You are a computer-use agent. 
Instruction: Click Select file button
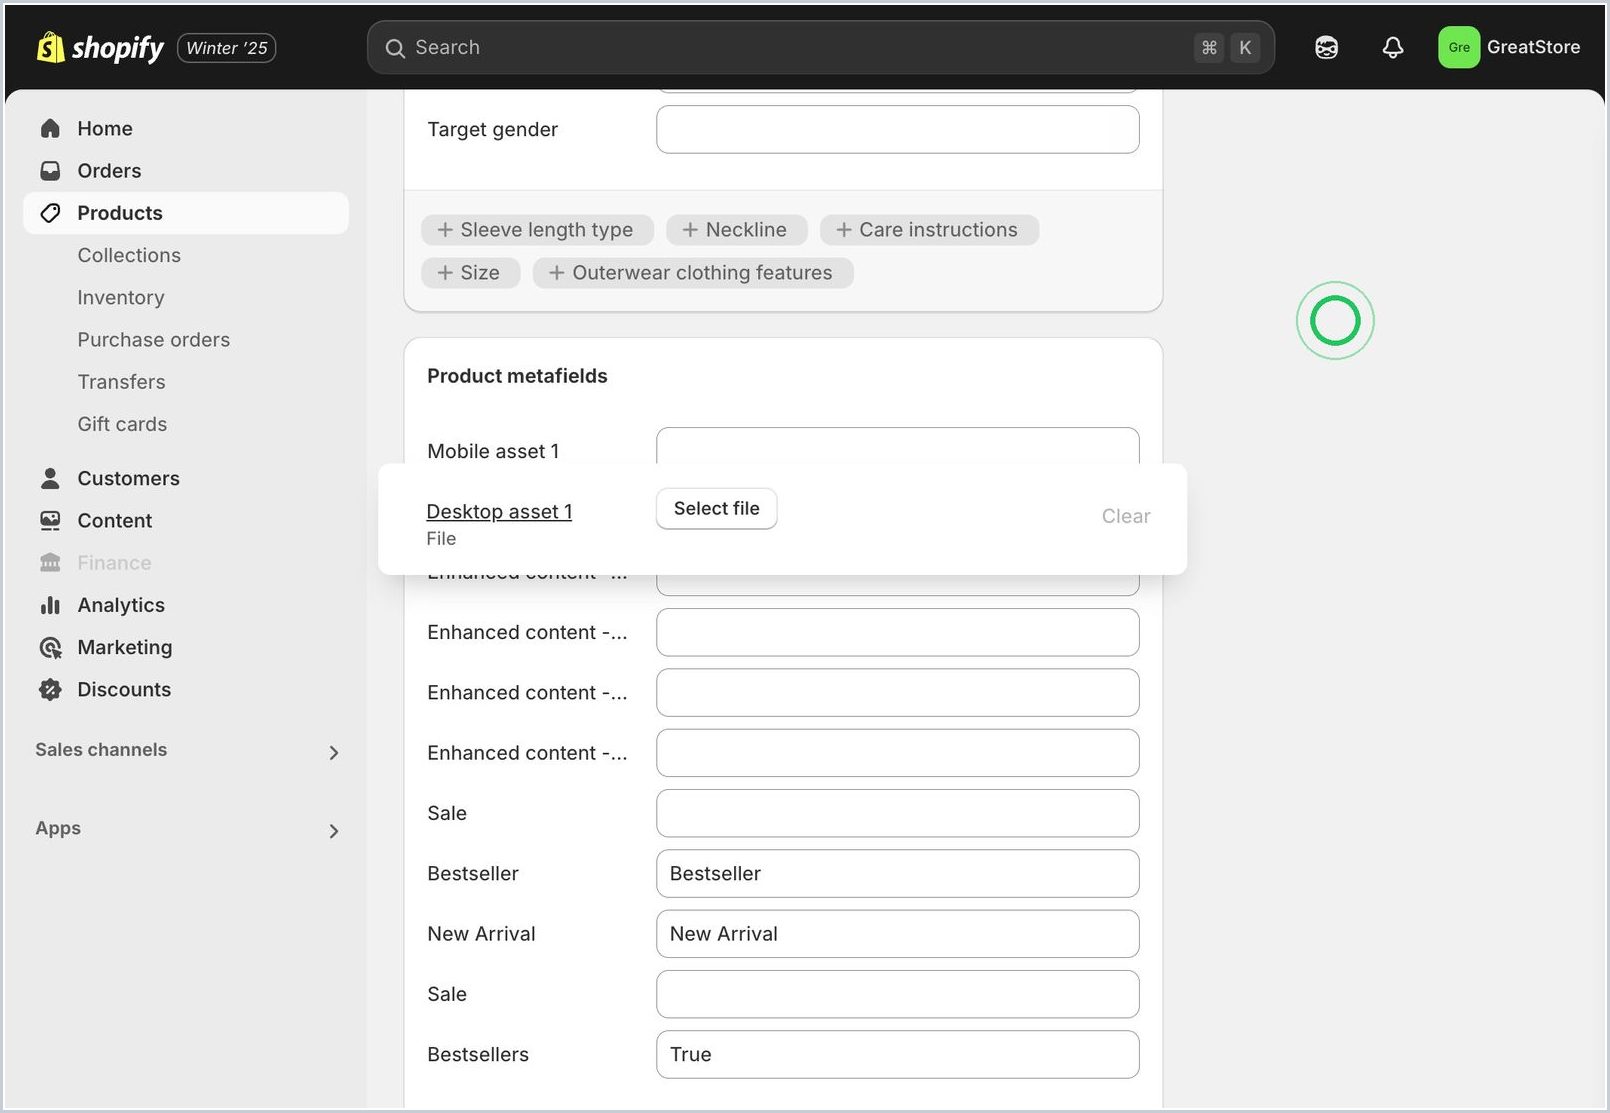716,509
